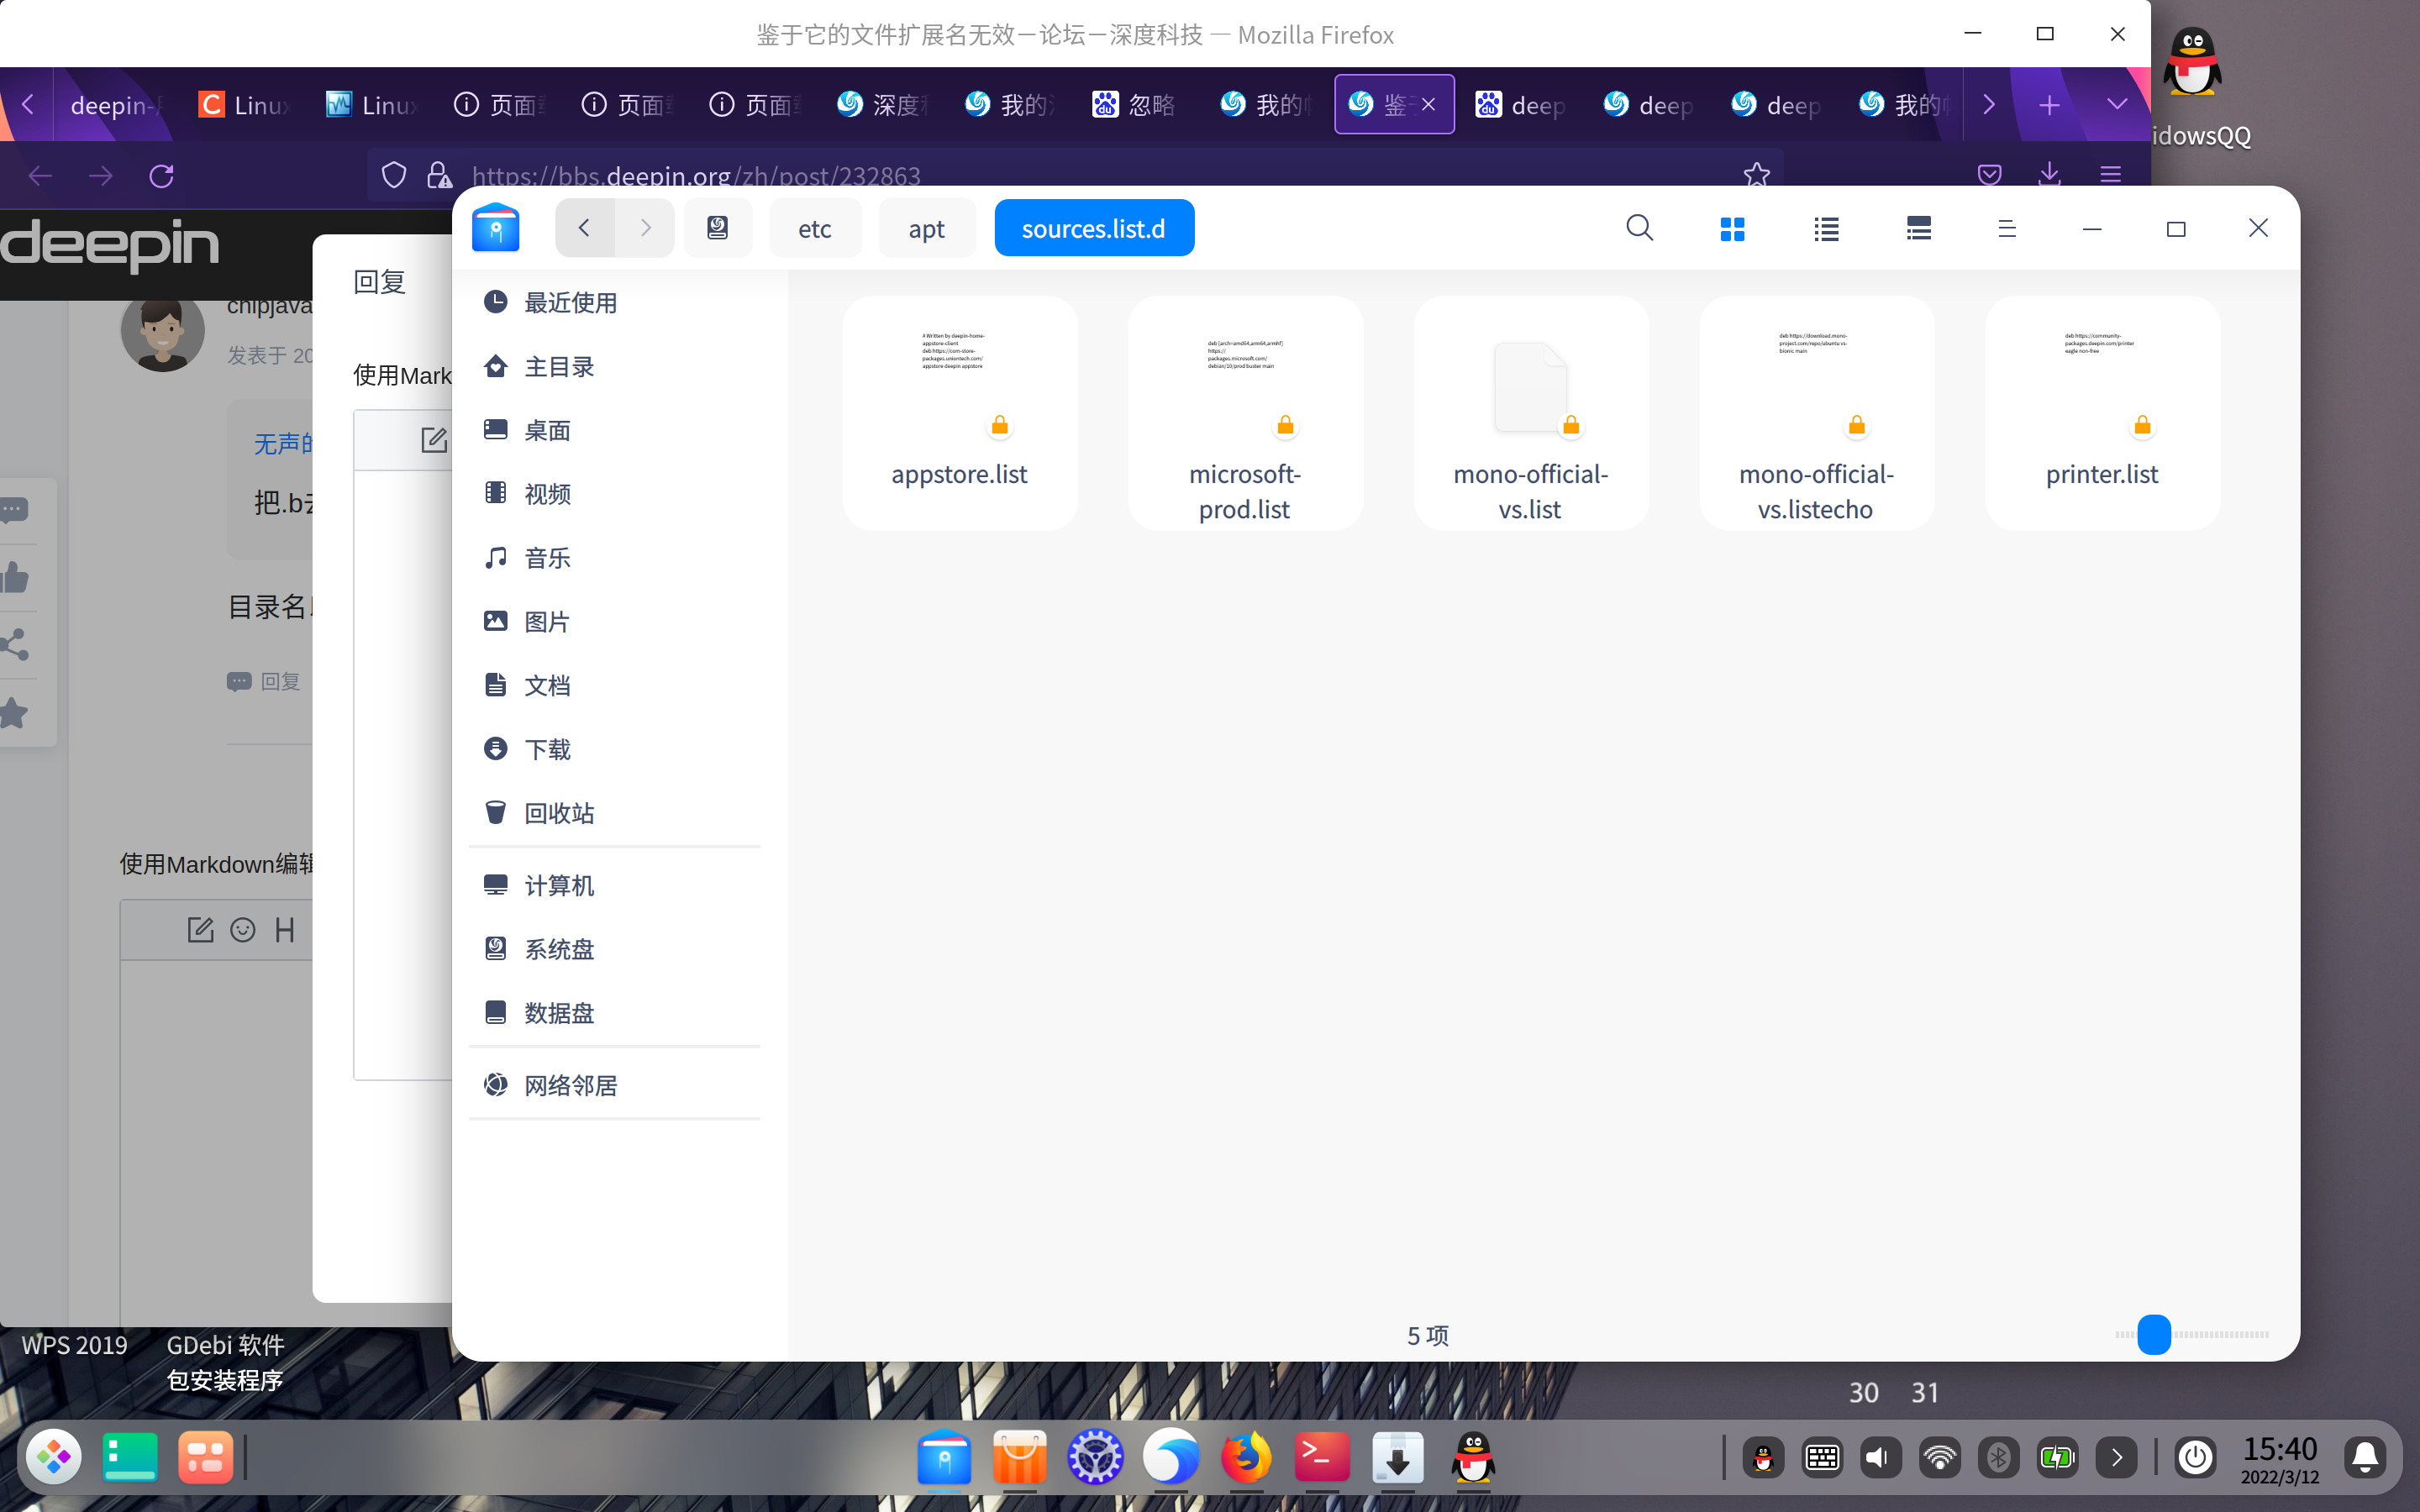Expand Firefox list all tabs dropdown
This screenshot has height=1512, width=2420.
[x=2116, y=104]
